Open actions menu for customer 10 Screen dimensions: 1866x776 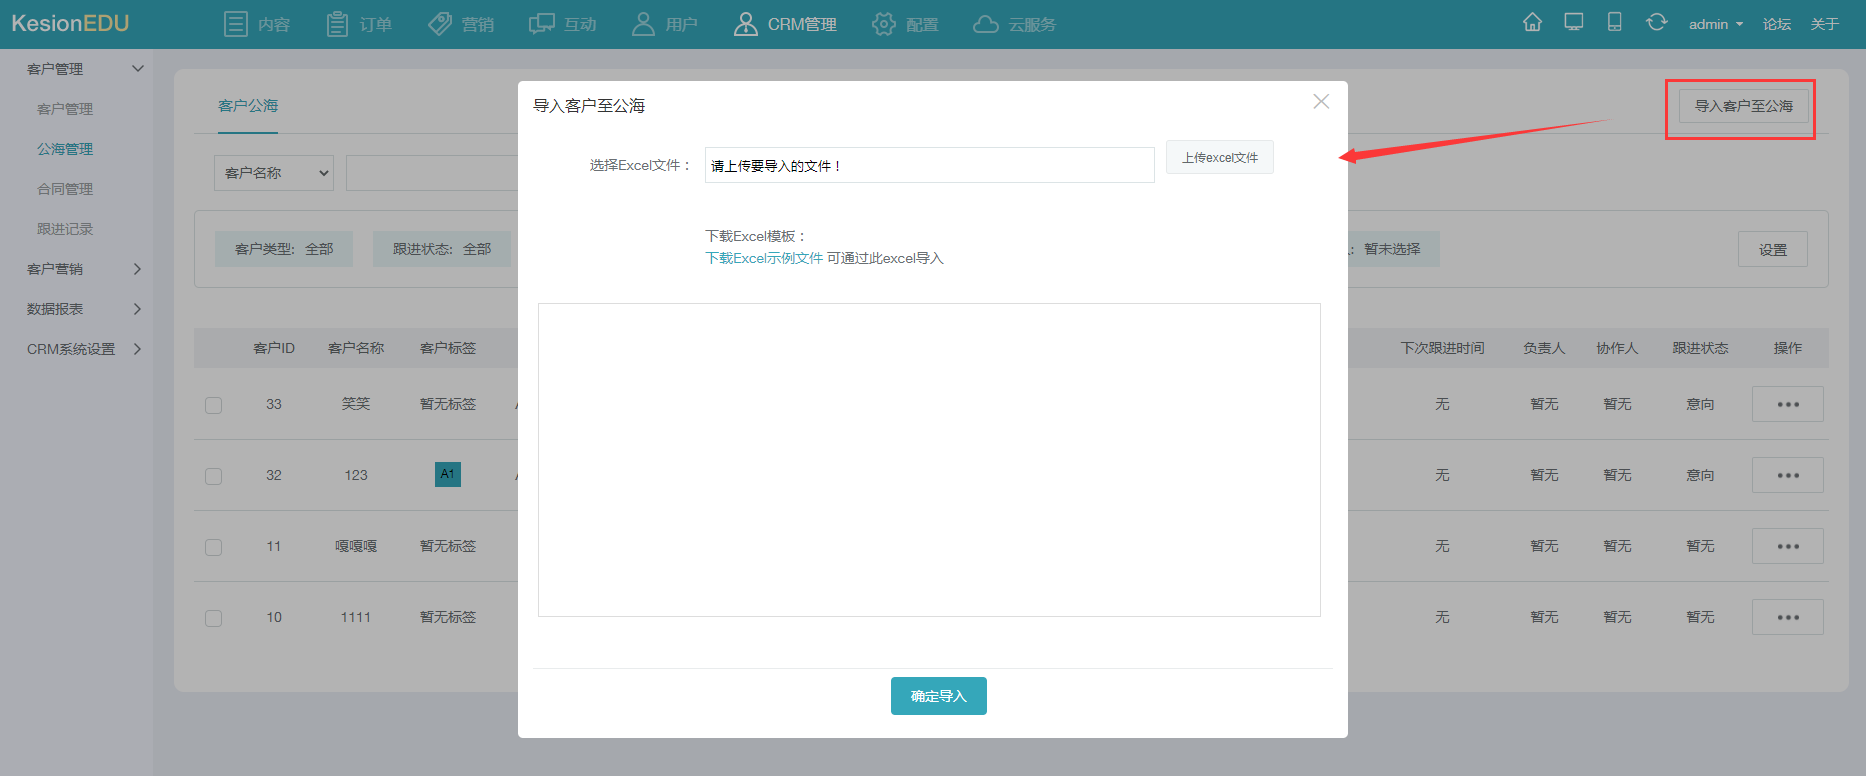pos(1788,617)
